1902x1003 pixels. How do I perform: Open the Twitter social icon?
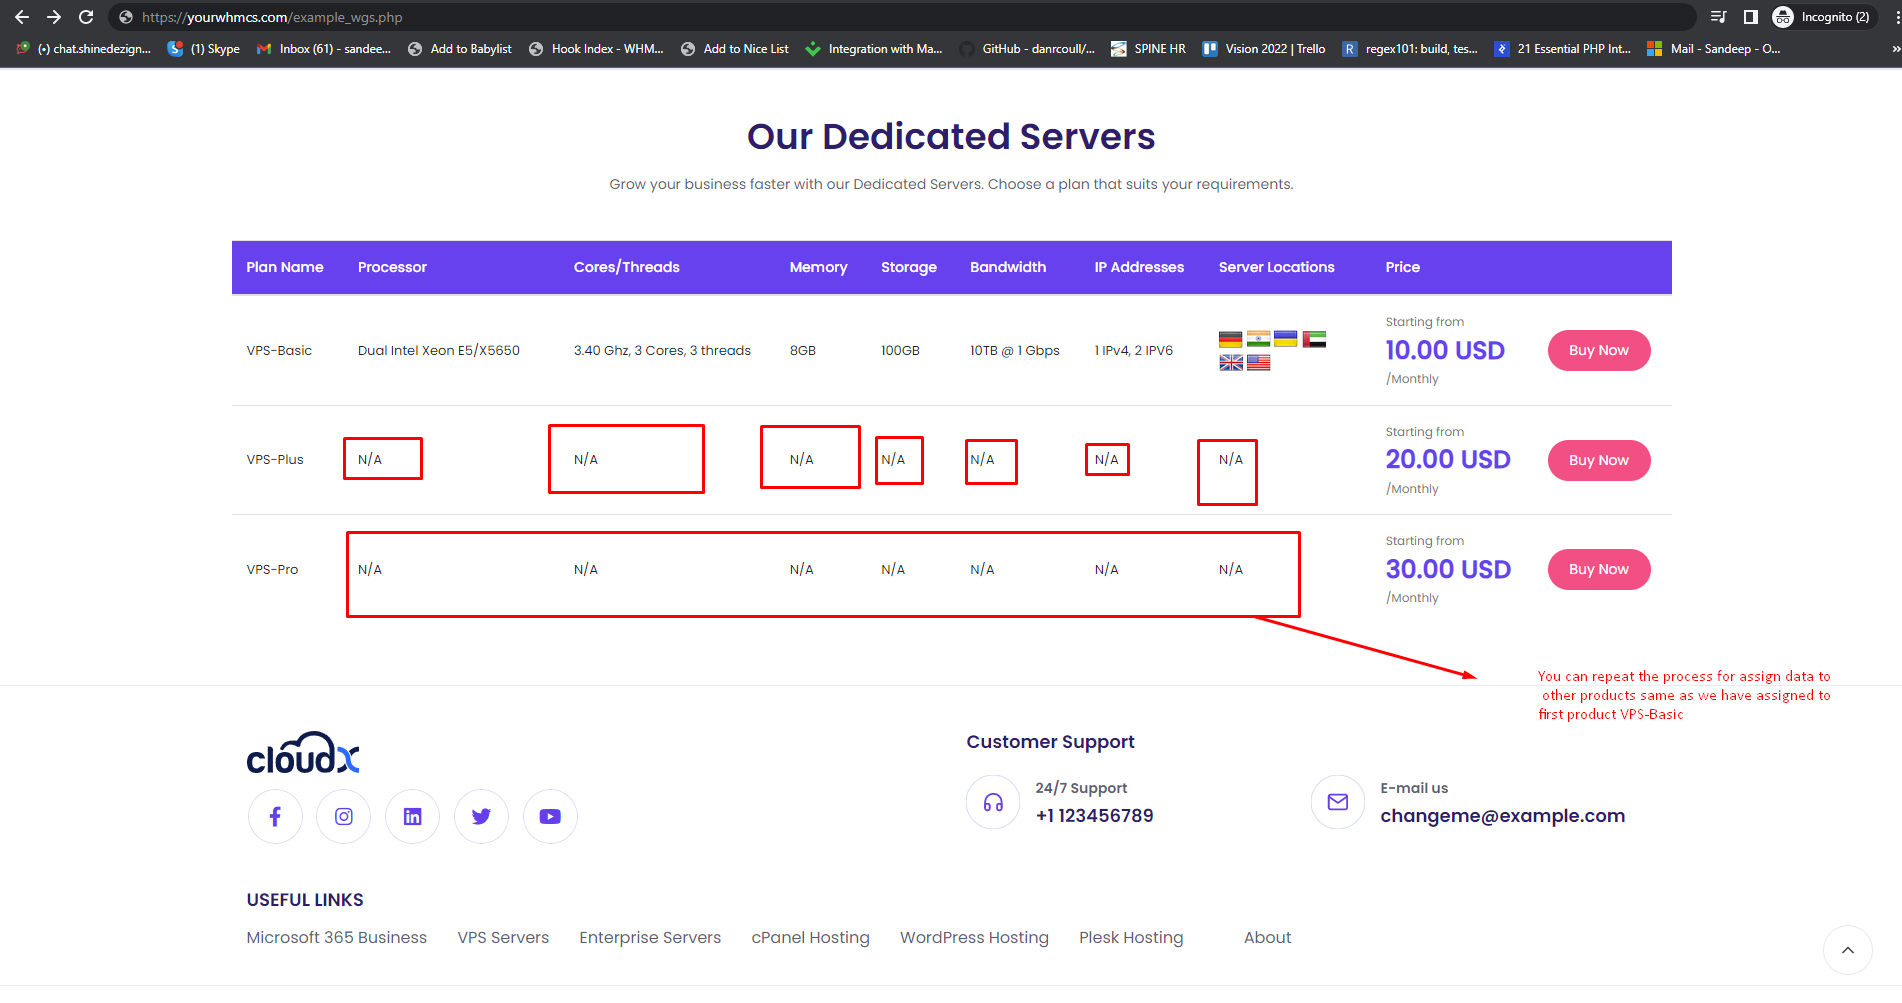click(x=481, y=816)
